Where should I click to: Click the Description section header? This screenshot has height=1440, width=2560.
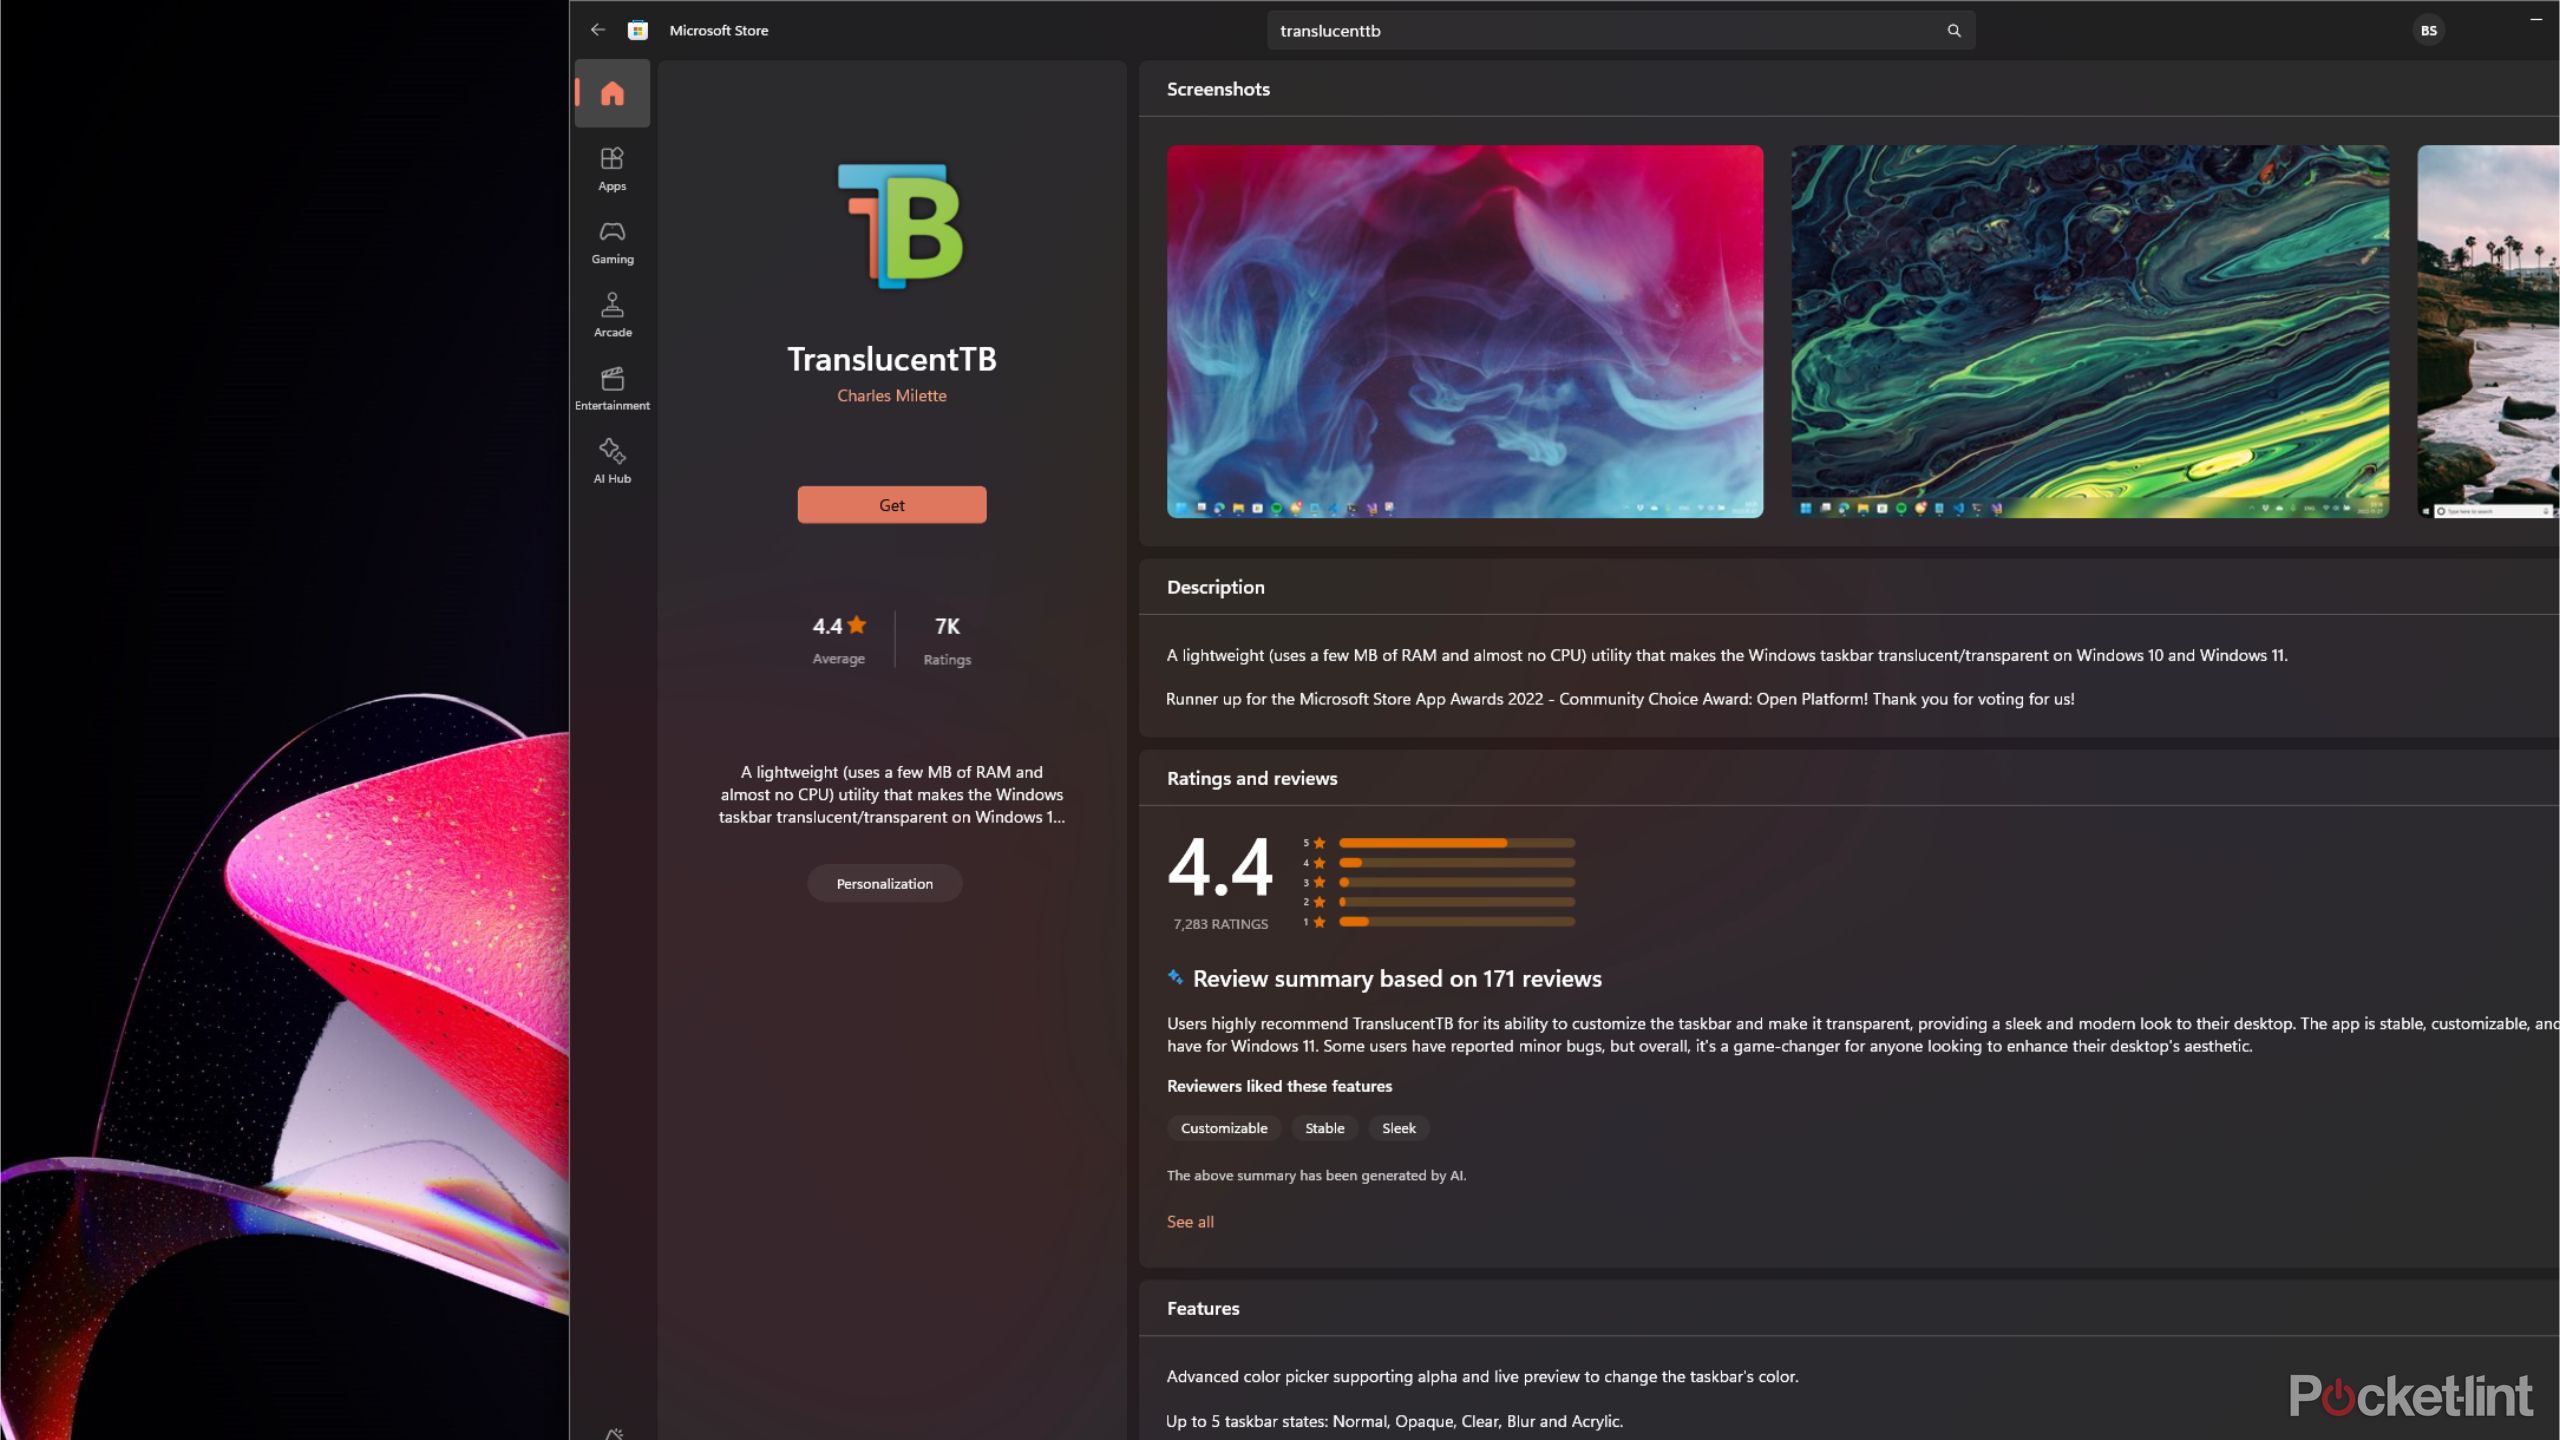point(1215,587)
